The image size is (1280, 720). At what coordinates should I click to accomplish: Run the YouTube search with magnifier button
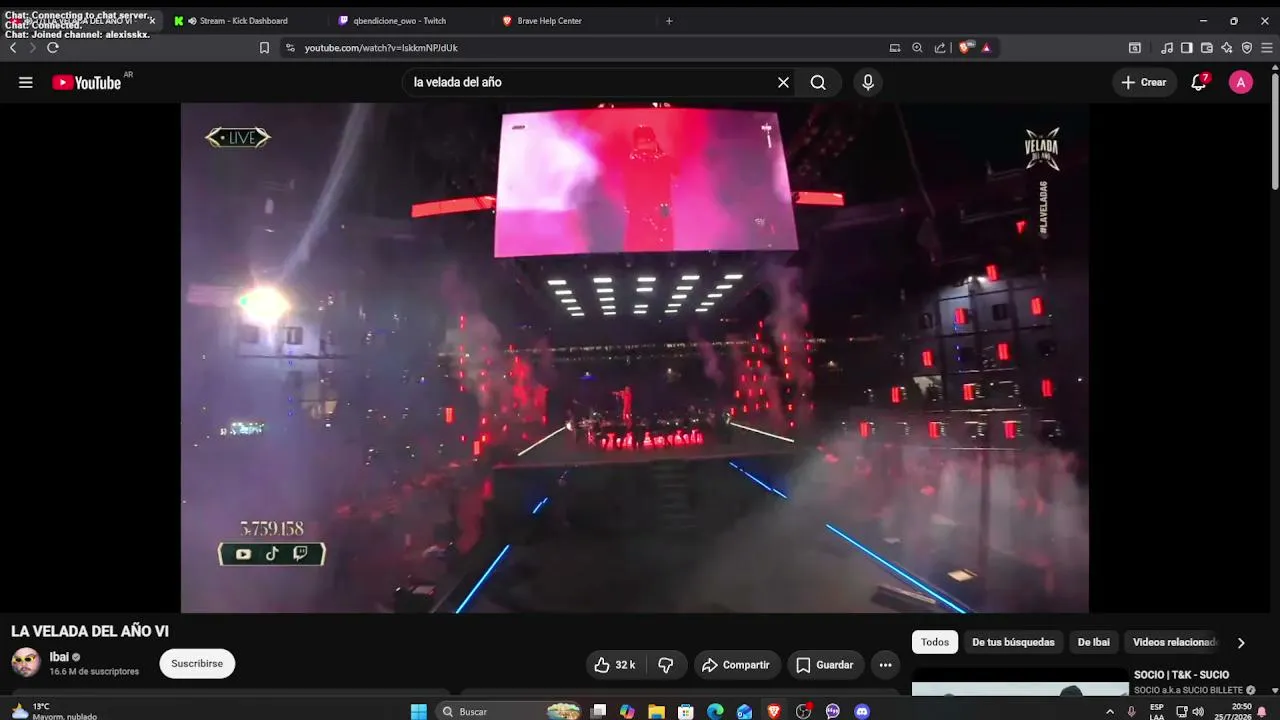[818, 82]
